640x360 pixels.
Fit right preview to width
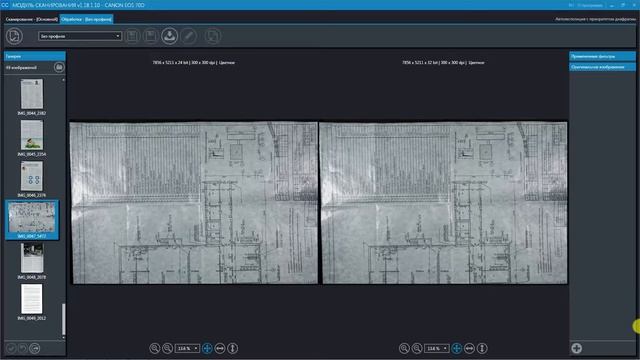pos(469,348)
